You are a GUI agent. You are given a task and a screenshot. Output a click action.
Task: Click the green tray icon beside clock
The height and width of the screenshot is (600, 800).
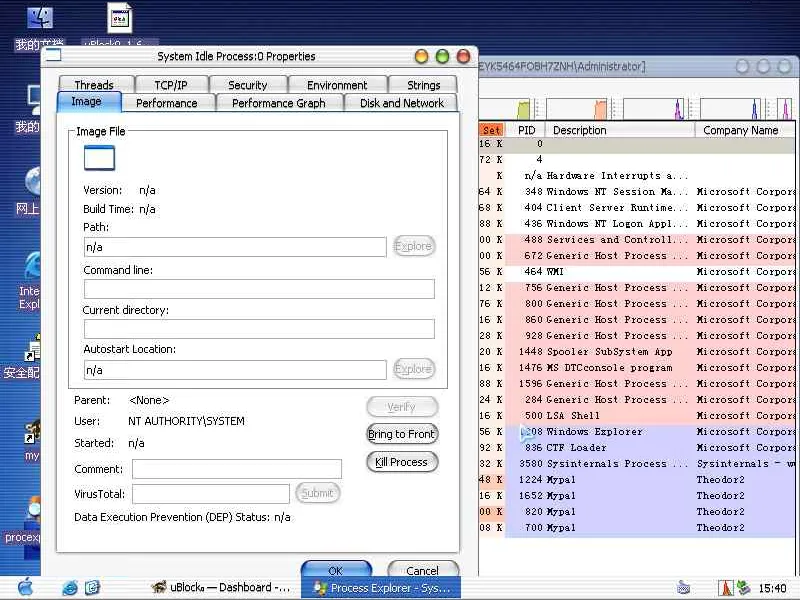pos(743,588)
